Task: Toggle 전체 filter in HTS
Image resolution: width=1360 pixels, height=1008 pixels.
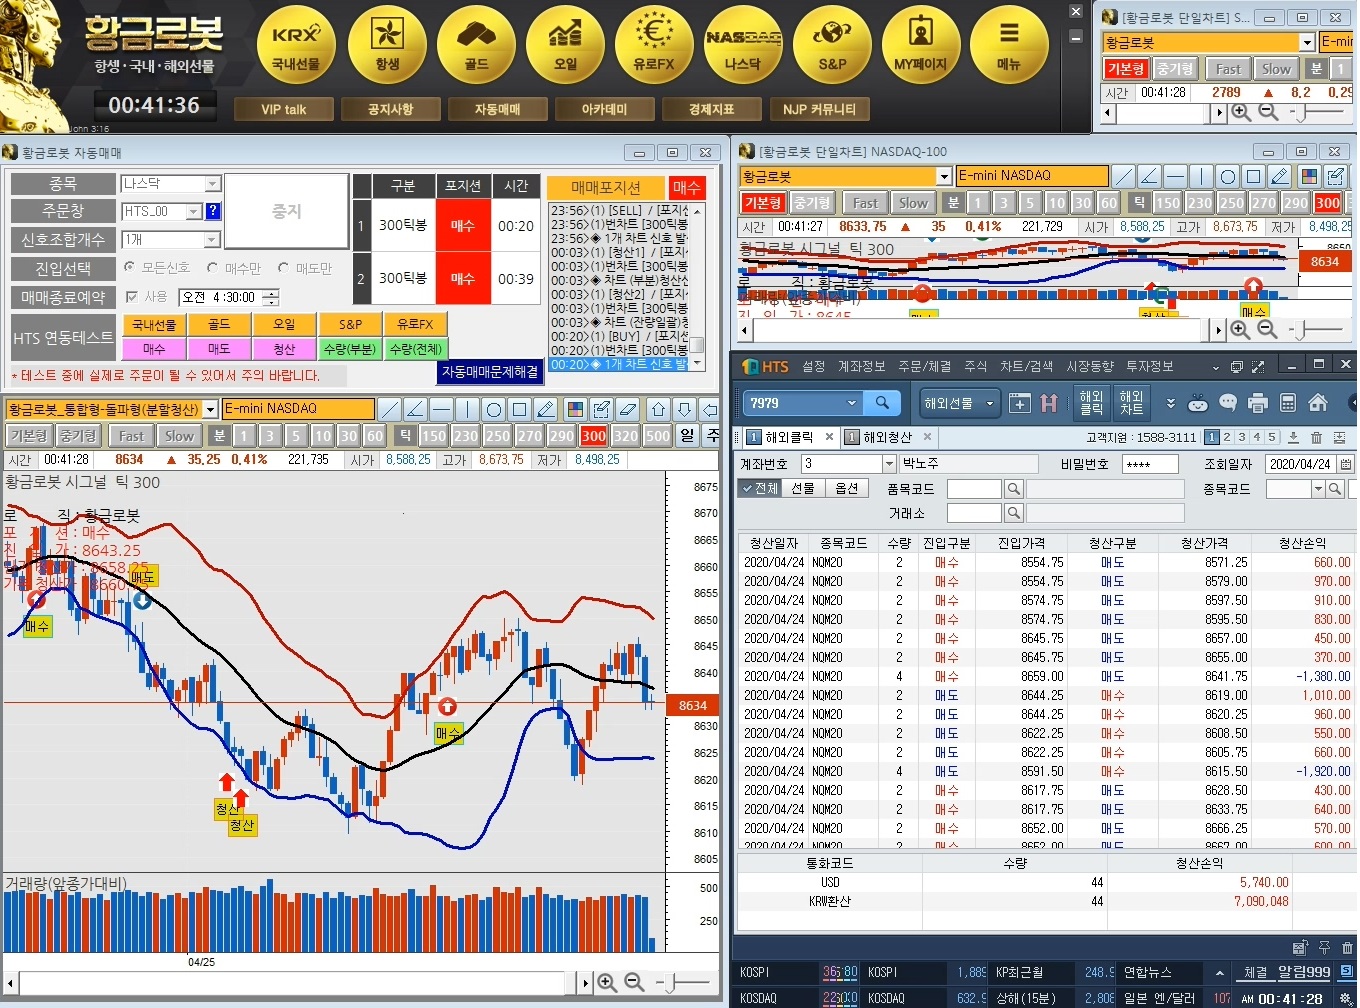Action: coord(760,488)
